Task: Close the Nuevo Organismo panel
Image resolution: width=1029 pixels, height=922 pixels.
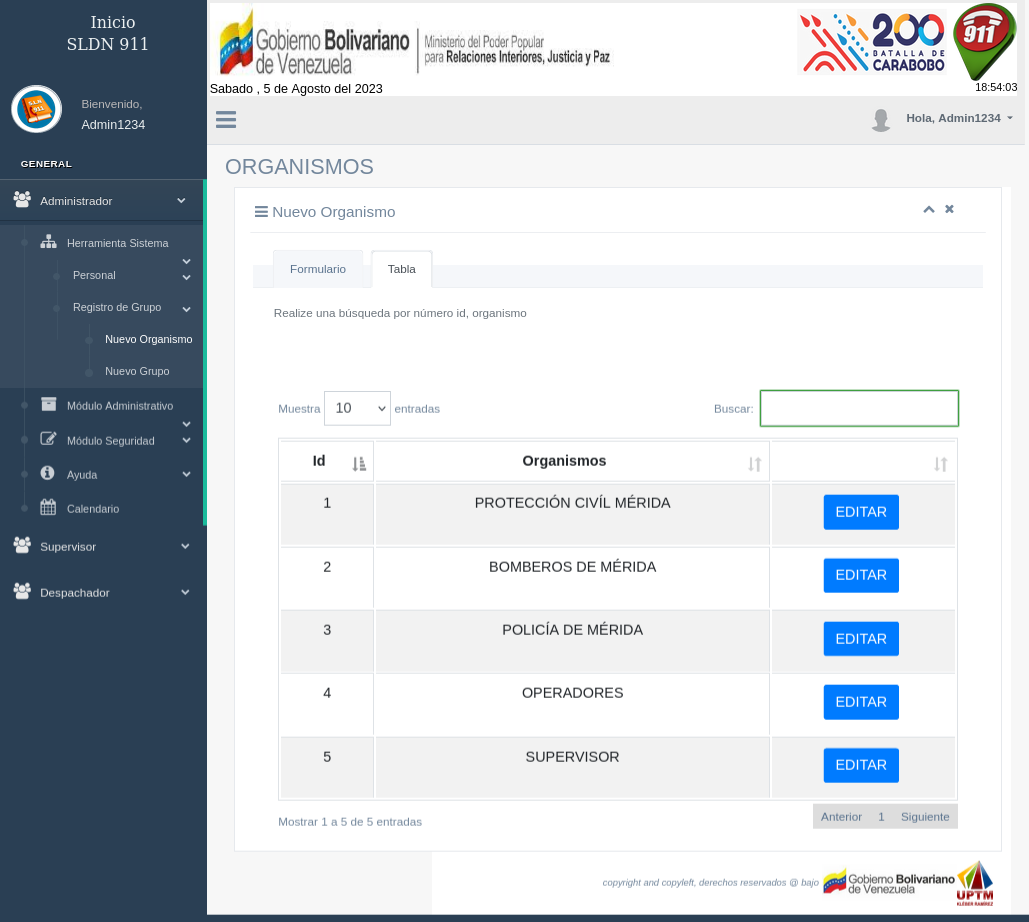Action: point(949,210)
